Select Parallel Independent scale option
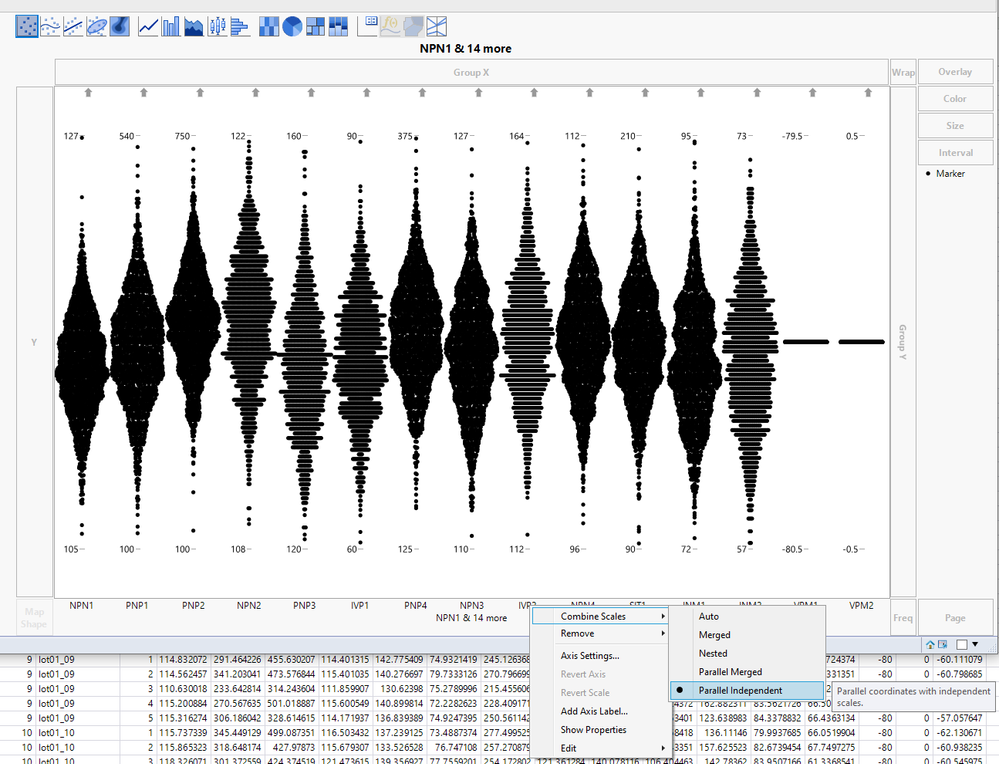This screenshot has height=764, width=999. (x=740, y=690)
